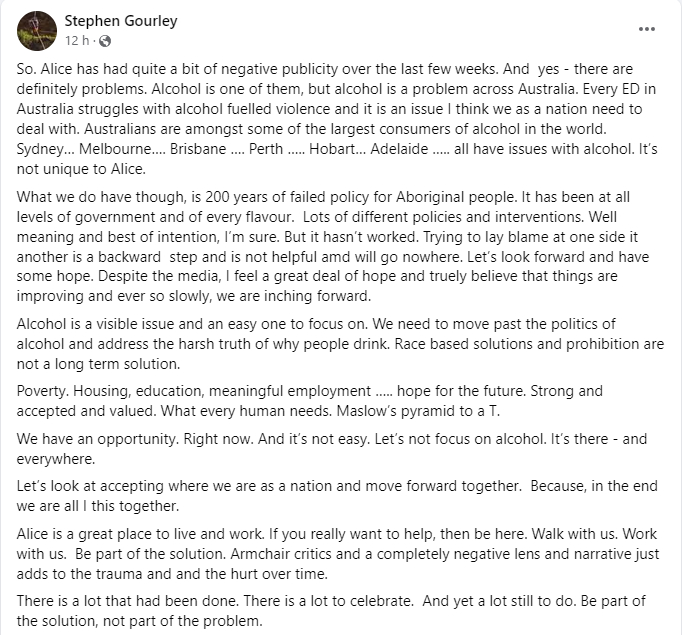Click the Stephen Gourley name link
The image size is (682, 635).
pos(121,21)
